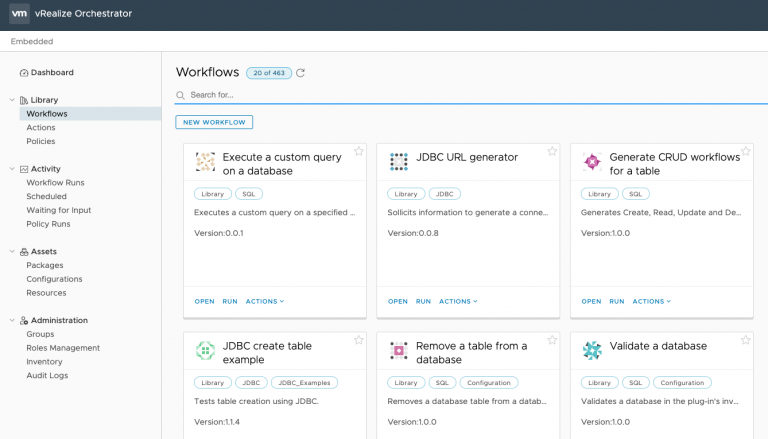
Task: Open Actions dropdown on Generate CRUD workflows card
Action: (651, 301)
